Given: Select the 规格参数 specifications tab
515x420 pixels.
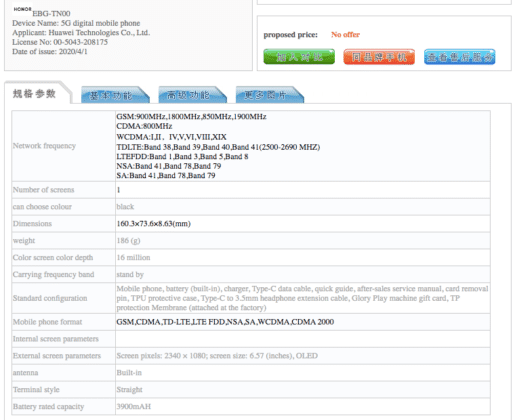Looking at the screenshot, I should tap(34, 94).
